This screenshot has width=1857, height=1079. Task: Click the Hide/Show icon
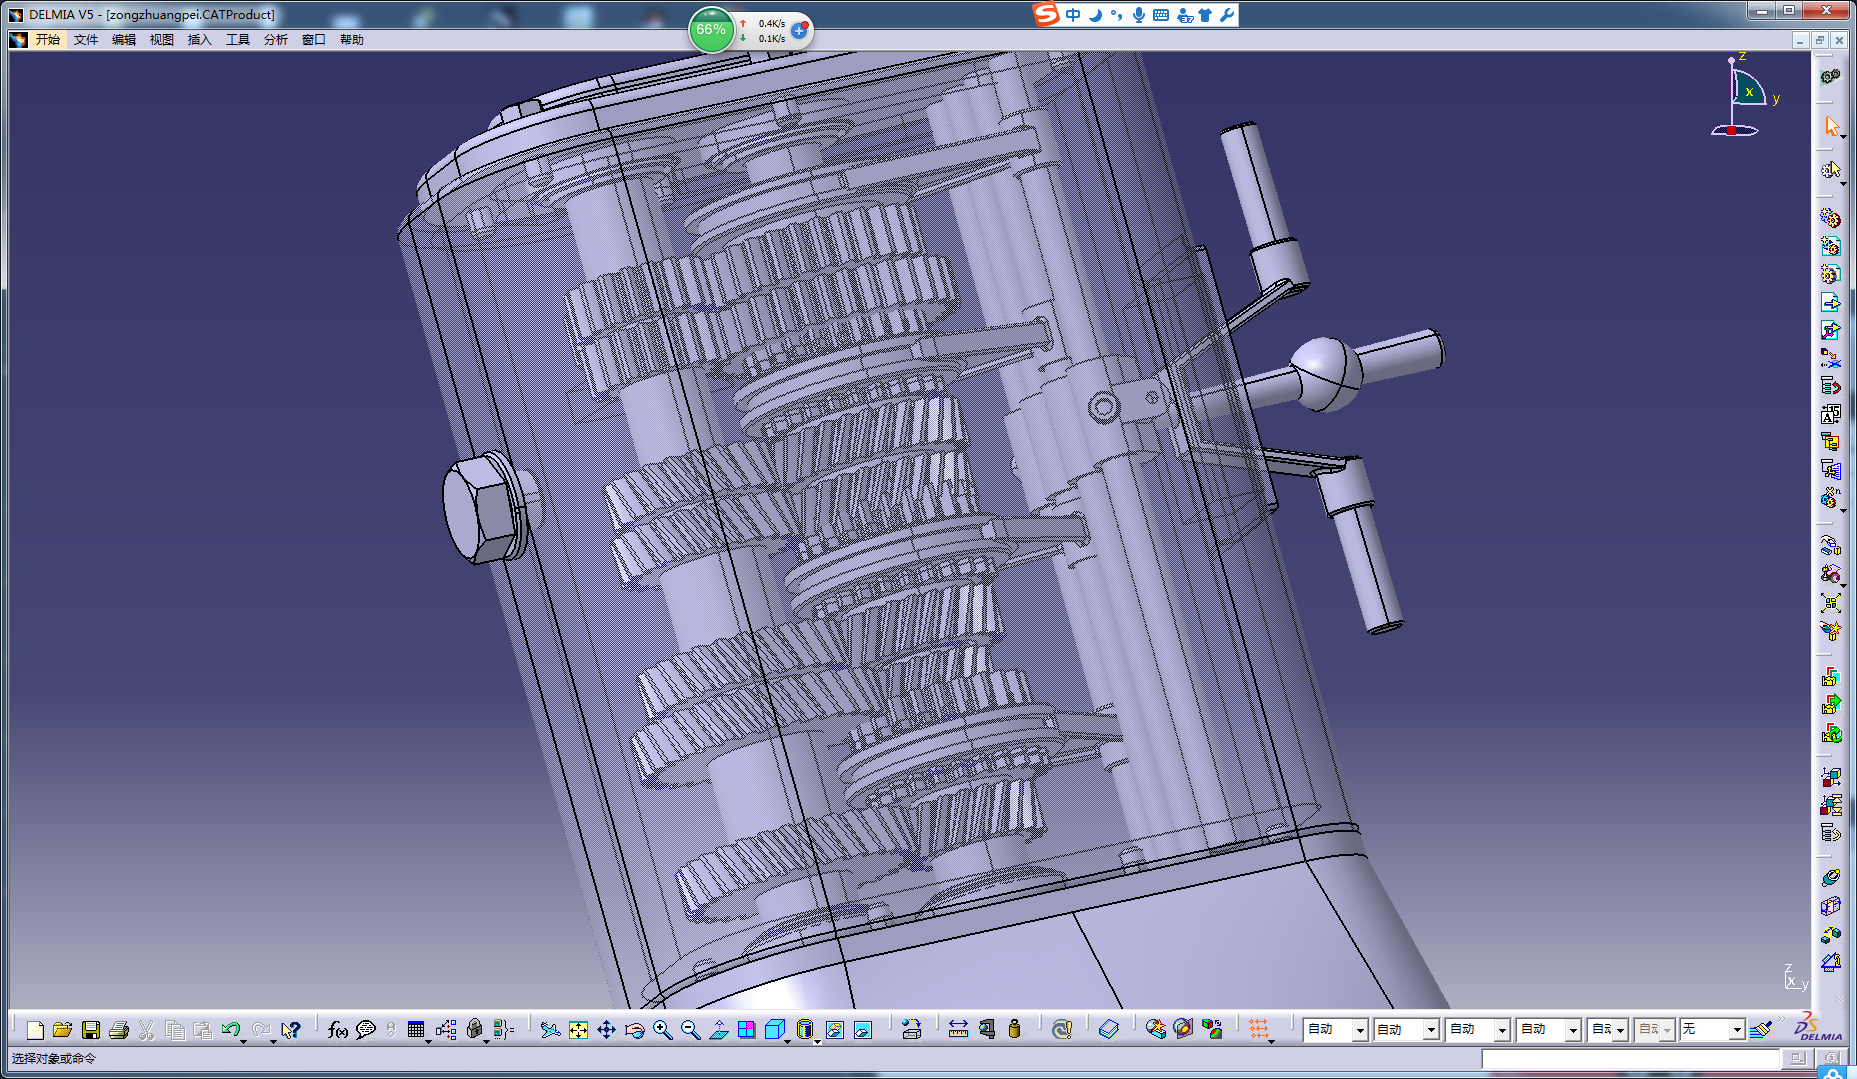click(834, 1030)
